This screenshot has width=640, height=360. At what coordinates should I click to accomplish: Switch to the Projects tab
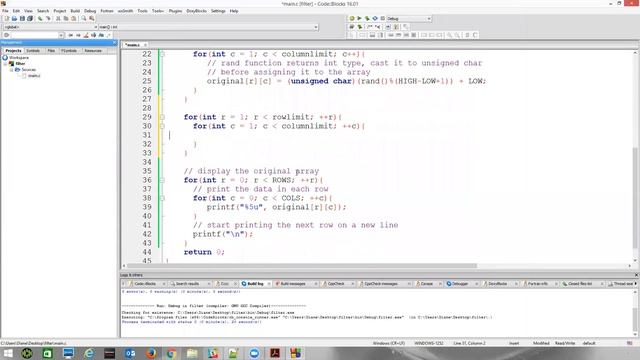coord(13,51)
